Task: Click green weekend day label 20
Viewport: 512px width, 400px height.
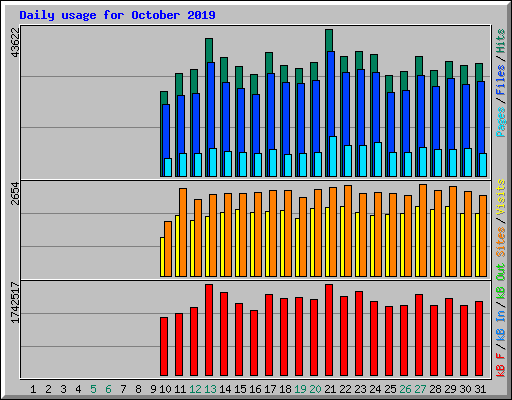Action: tap(315, 389)
